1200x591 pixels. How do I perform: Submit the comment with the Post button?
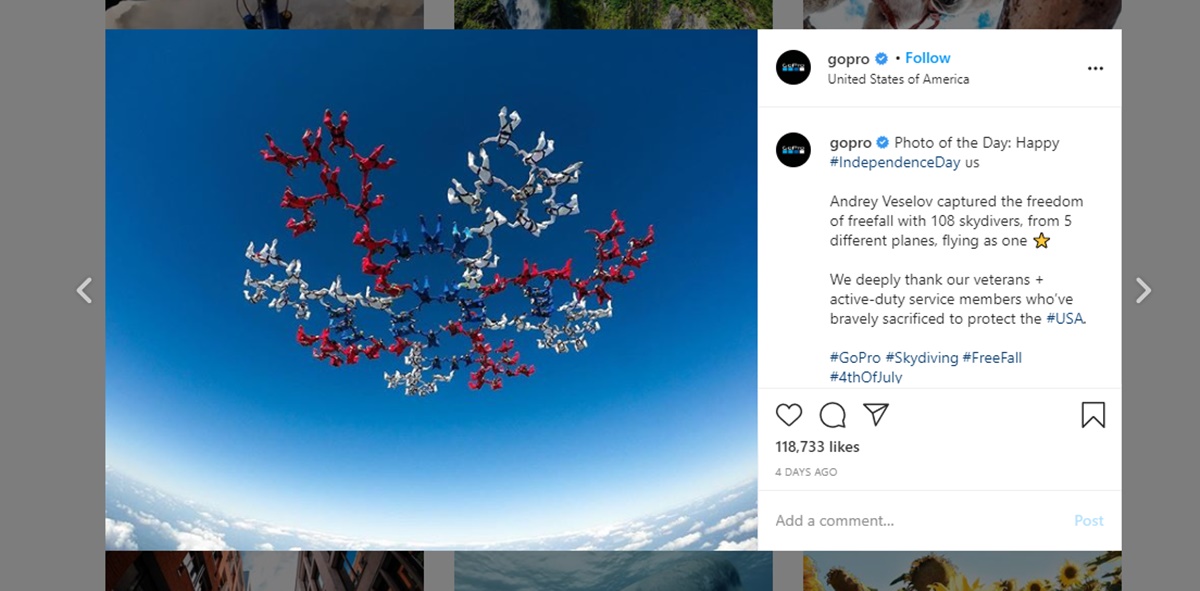tap(1089, 521)
